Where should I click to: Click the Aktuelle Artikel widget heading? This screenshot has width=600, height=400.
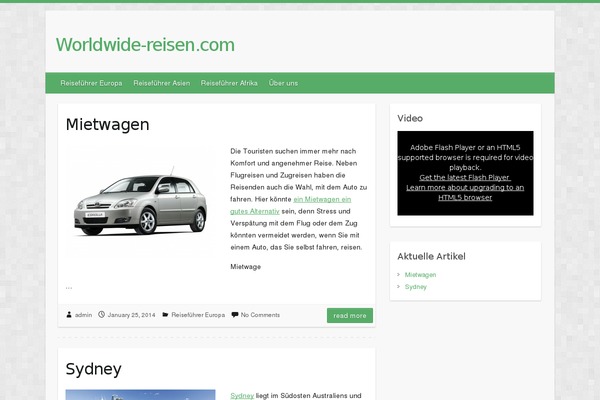(x=431, y=256)
